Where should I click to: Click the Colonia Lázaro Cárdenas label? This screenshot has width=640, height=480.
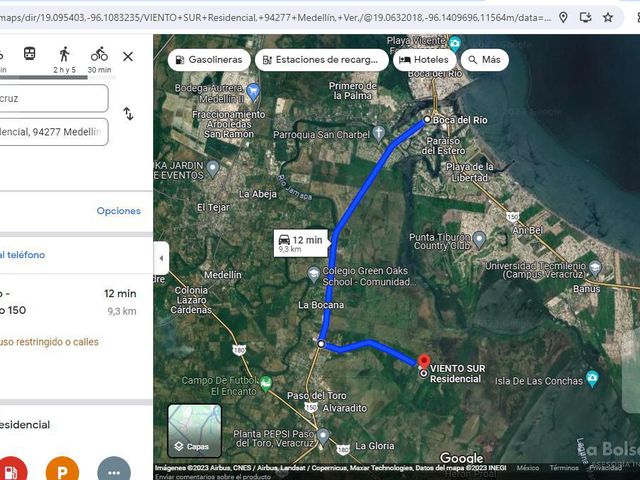coord(191,300)
